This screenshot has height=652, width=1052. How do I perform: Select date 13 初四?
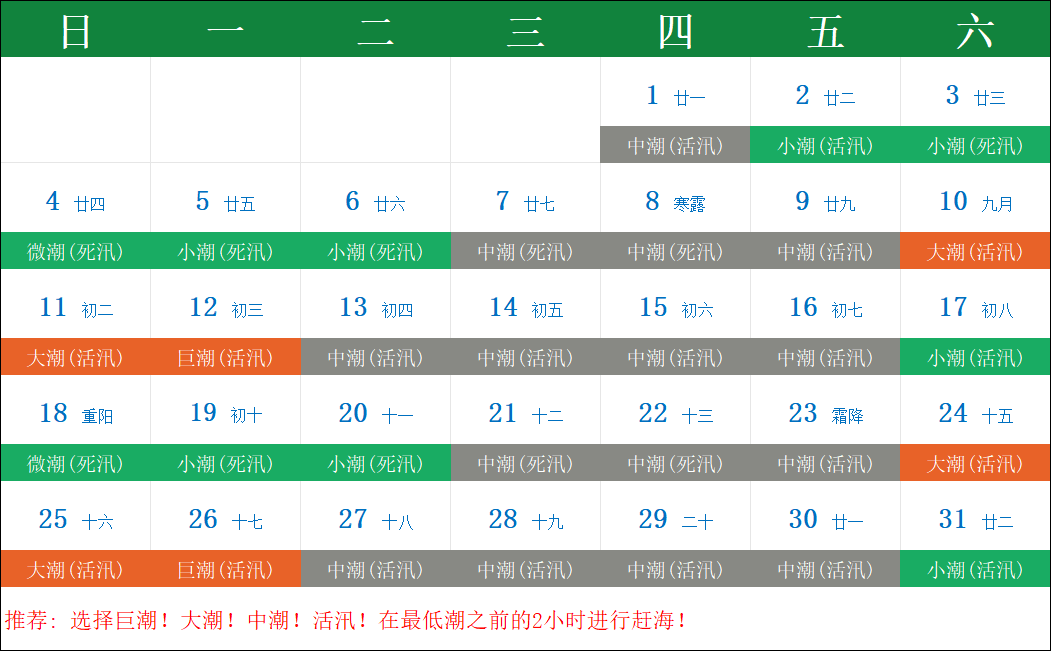pos(375,308)
